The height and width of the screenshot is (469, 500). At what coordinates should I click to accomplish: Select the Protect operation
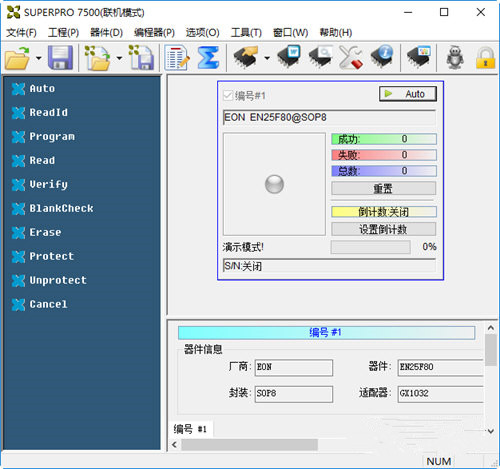pos(43,257)
